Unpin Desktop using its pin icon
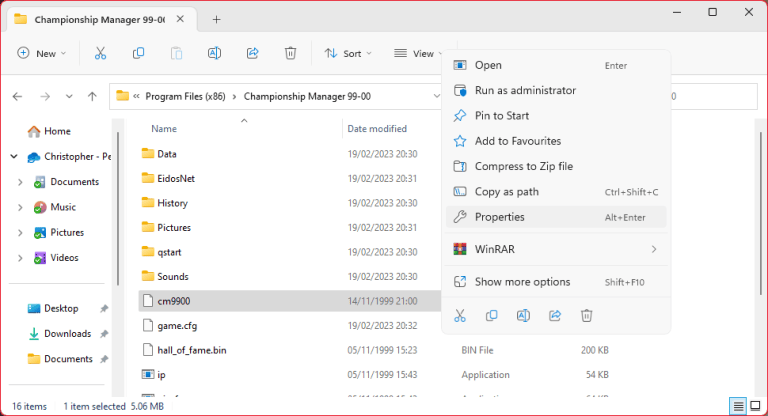 pos(104,309)
